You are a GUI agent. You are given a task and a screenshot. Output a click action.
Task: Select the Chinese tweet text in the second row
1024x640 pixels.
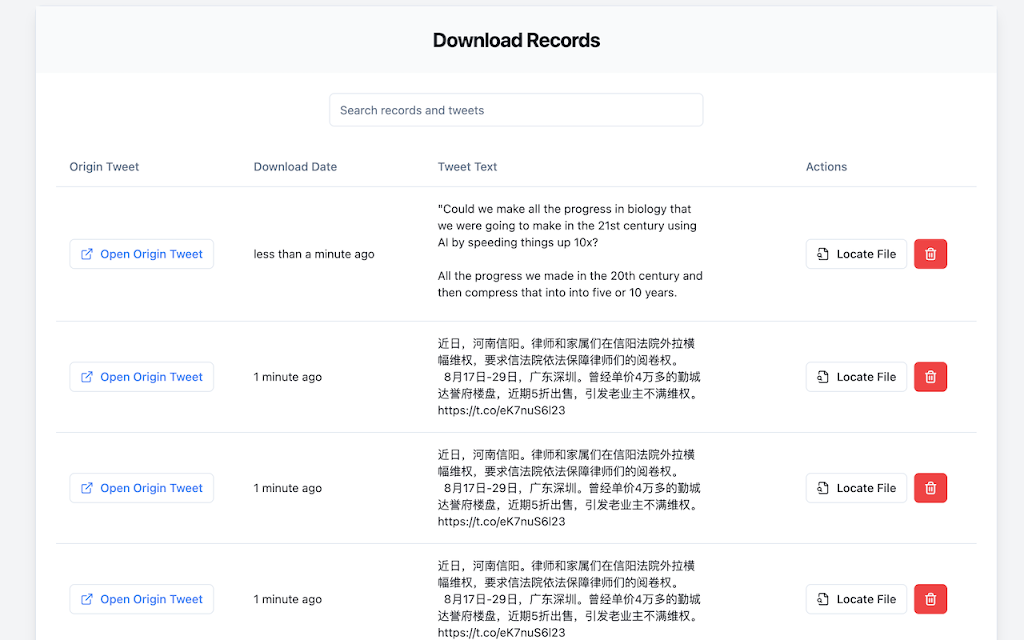click(569, 377)
